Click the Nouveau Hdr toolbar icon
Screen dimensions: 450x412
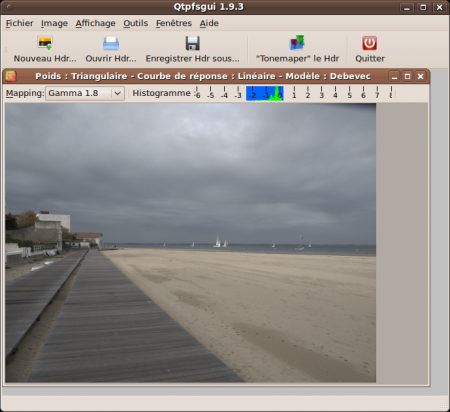coord(45,43)
